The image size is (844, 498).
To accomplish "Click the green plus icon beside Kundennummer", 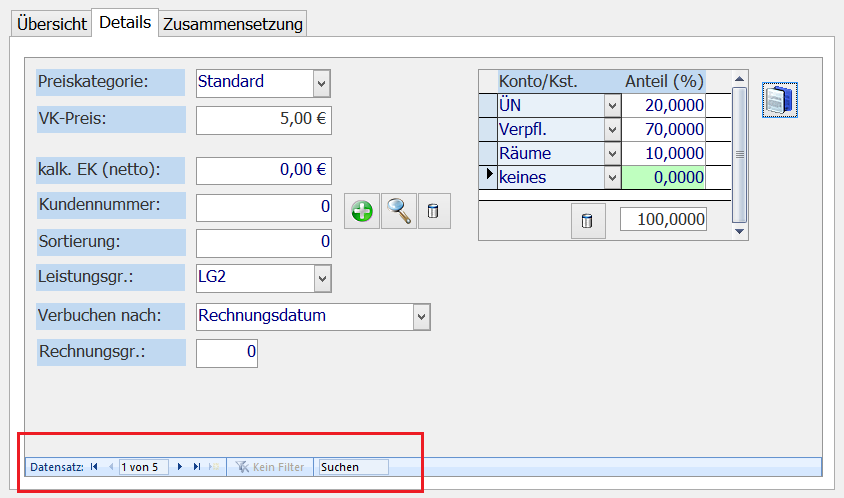I will click(x=362, y=212).
